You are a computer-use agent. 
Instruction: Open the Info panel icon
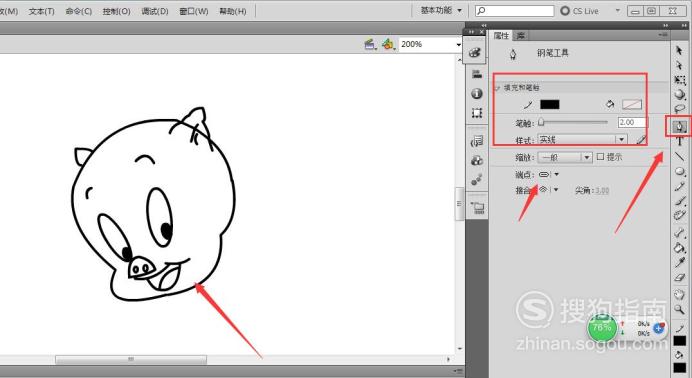tap(477, 94)
